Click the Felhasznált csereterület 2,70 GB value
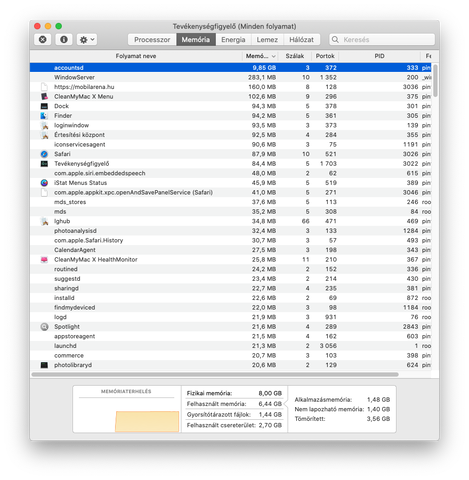The image size is (469, 480). coord(270,425)
